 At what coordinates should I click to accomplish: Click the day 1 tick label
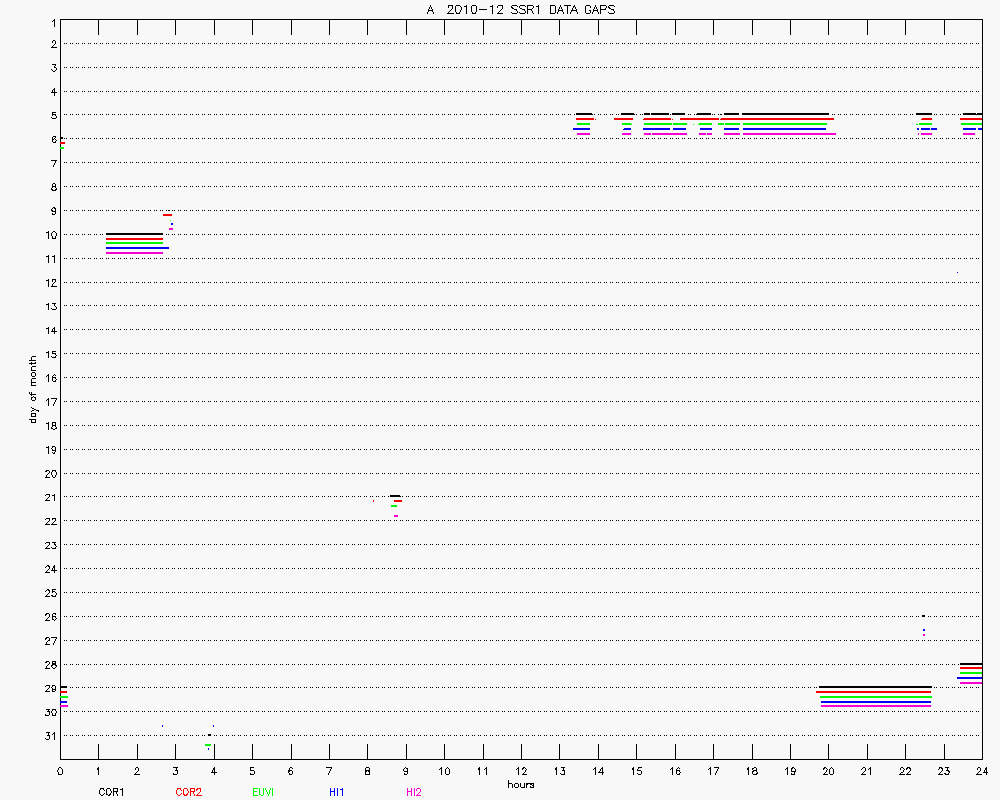[52, 20]
